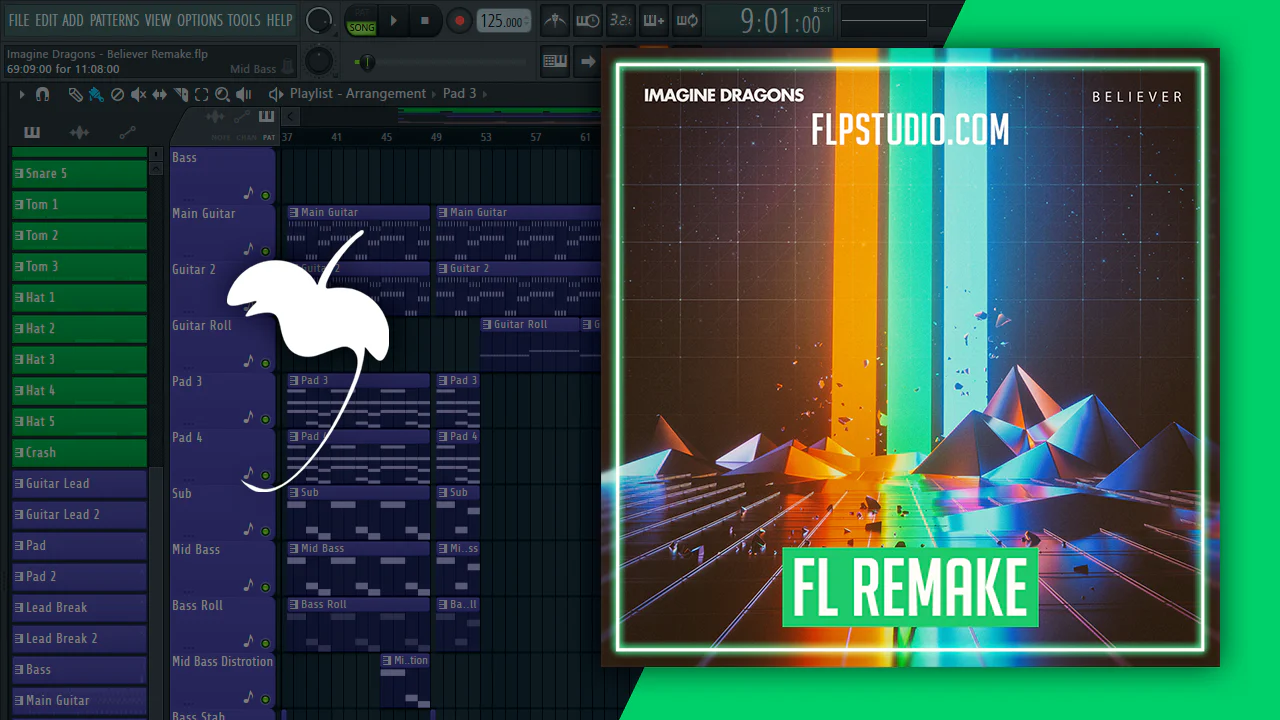This screenshot has height=720, width=1280.
Task: Switch to SONG playback mode
Action: pyautogui.click(x=361, y=27)
